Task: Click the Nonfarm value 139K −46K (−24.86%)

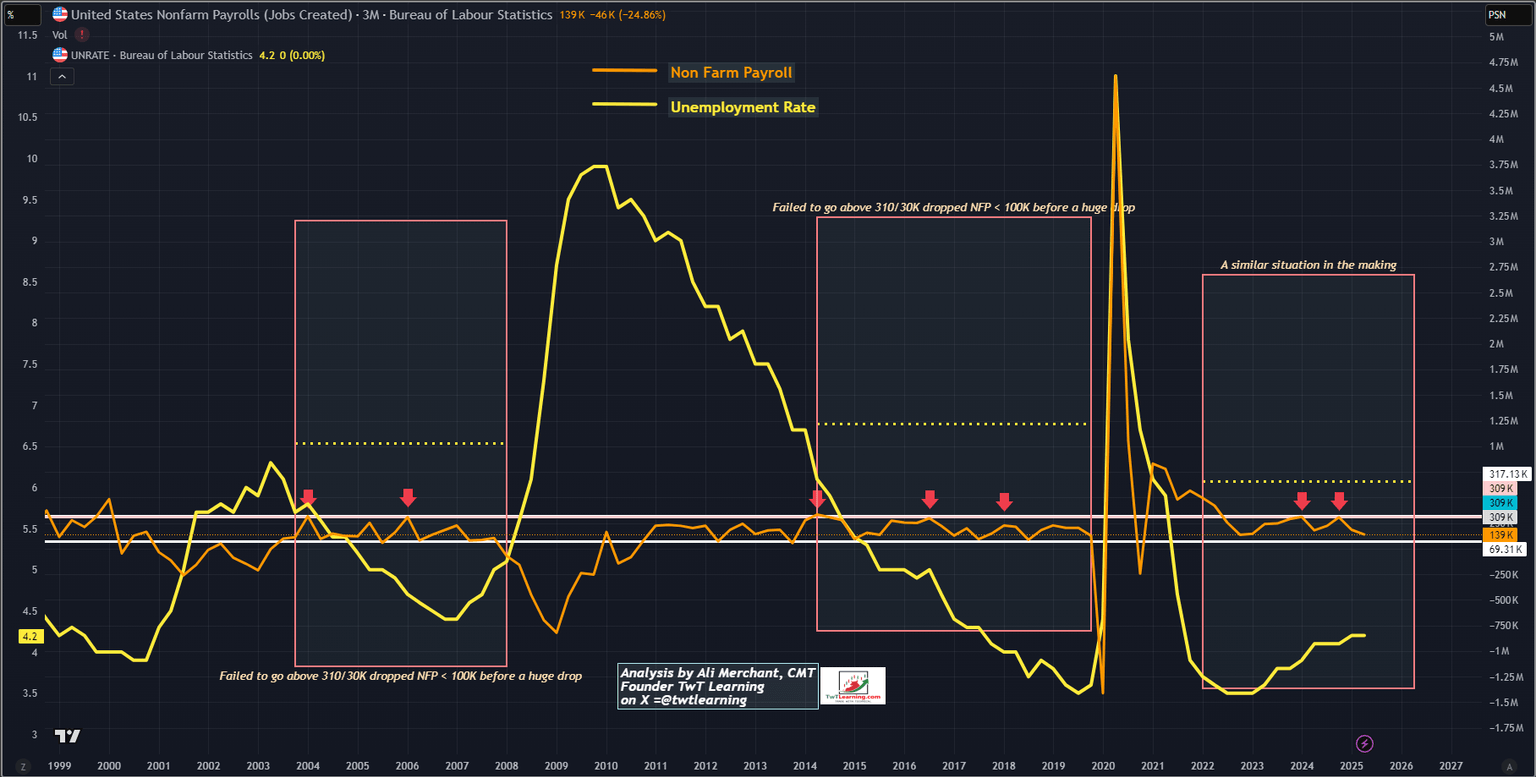Action: 612,15
